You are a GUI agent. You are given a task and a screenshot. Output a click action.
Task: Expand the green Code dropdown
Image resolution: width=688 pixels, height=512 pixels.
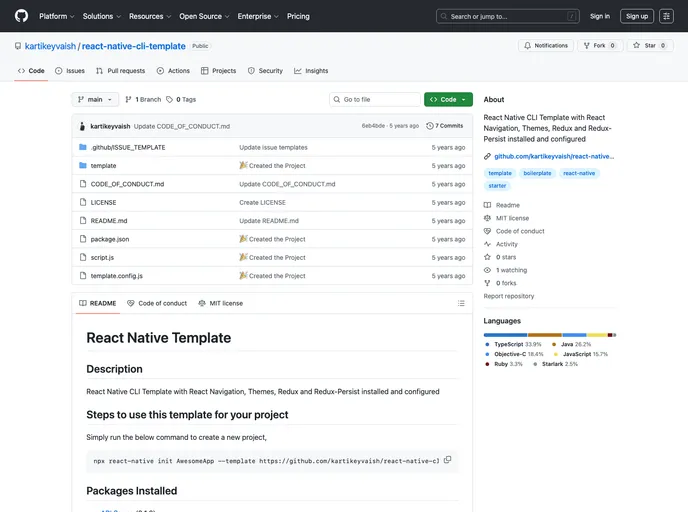[448, 99]
